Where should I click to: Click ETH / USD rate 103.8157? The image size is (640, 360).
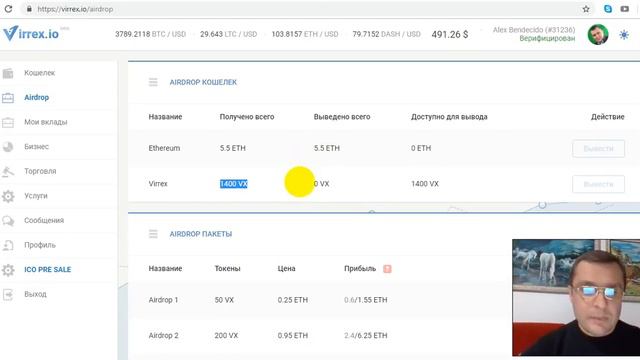coord(305,34)
